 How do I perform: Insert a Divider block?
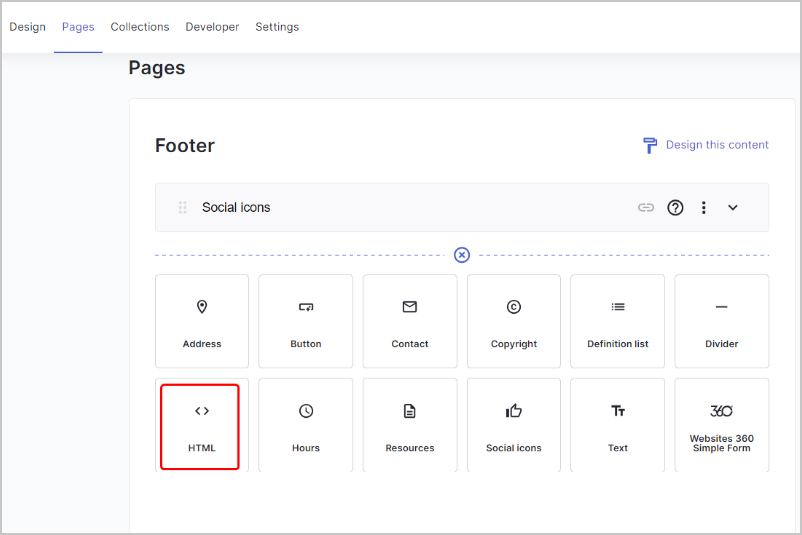click(x=721, y=321)
